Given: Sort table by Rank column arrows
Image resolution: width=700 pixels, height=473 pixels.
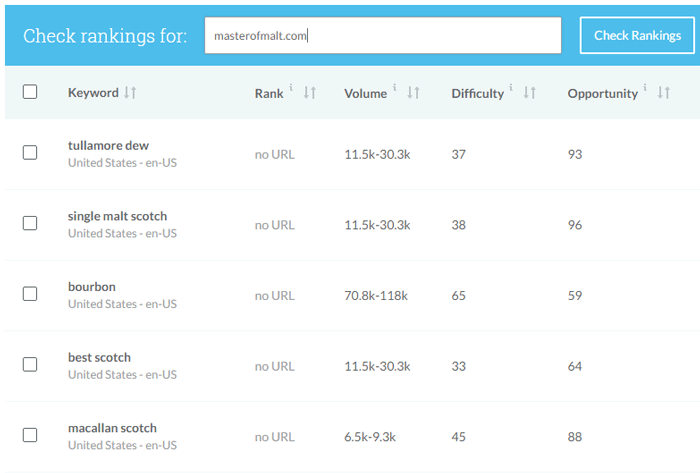Looking at the screenshot, I should pos(310,93).
